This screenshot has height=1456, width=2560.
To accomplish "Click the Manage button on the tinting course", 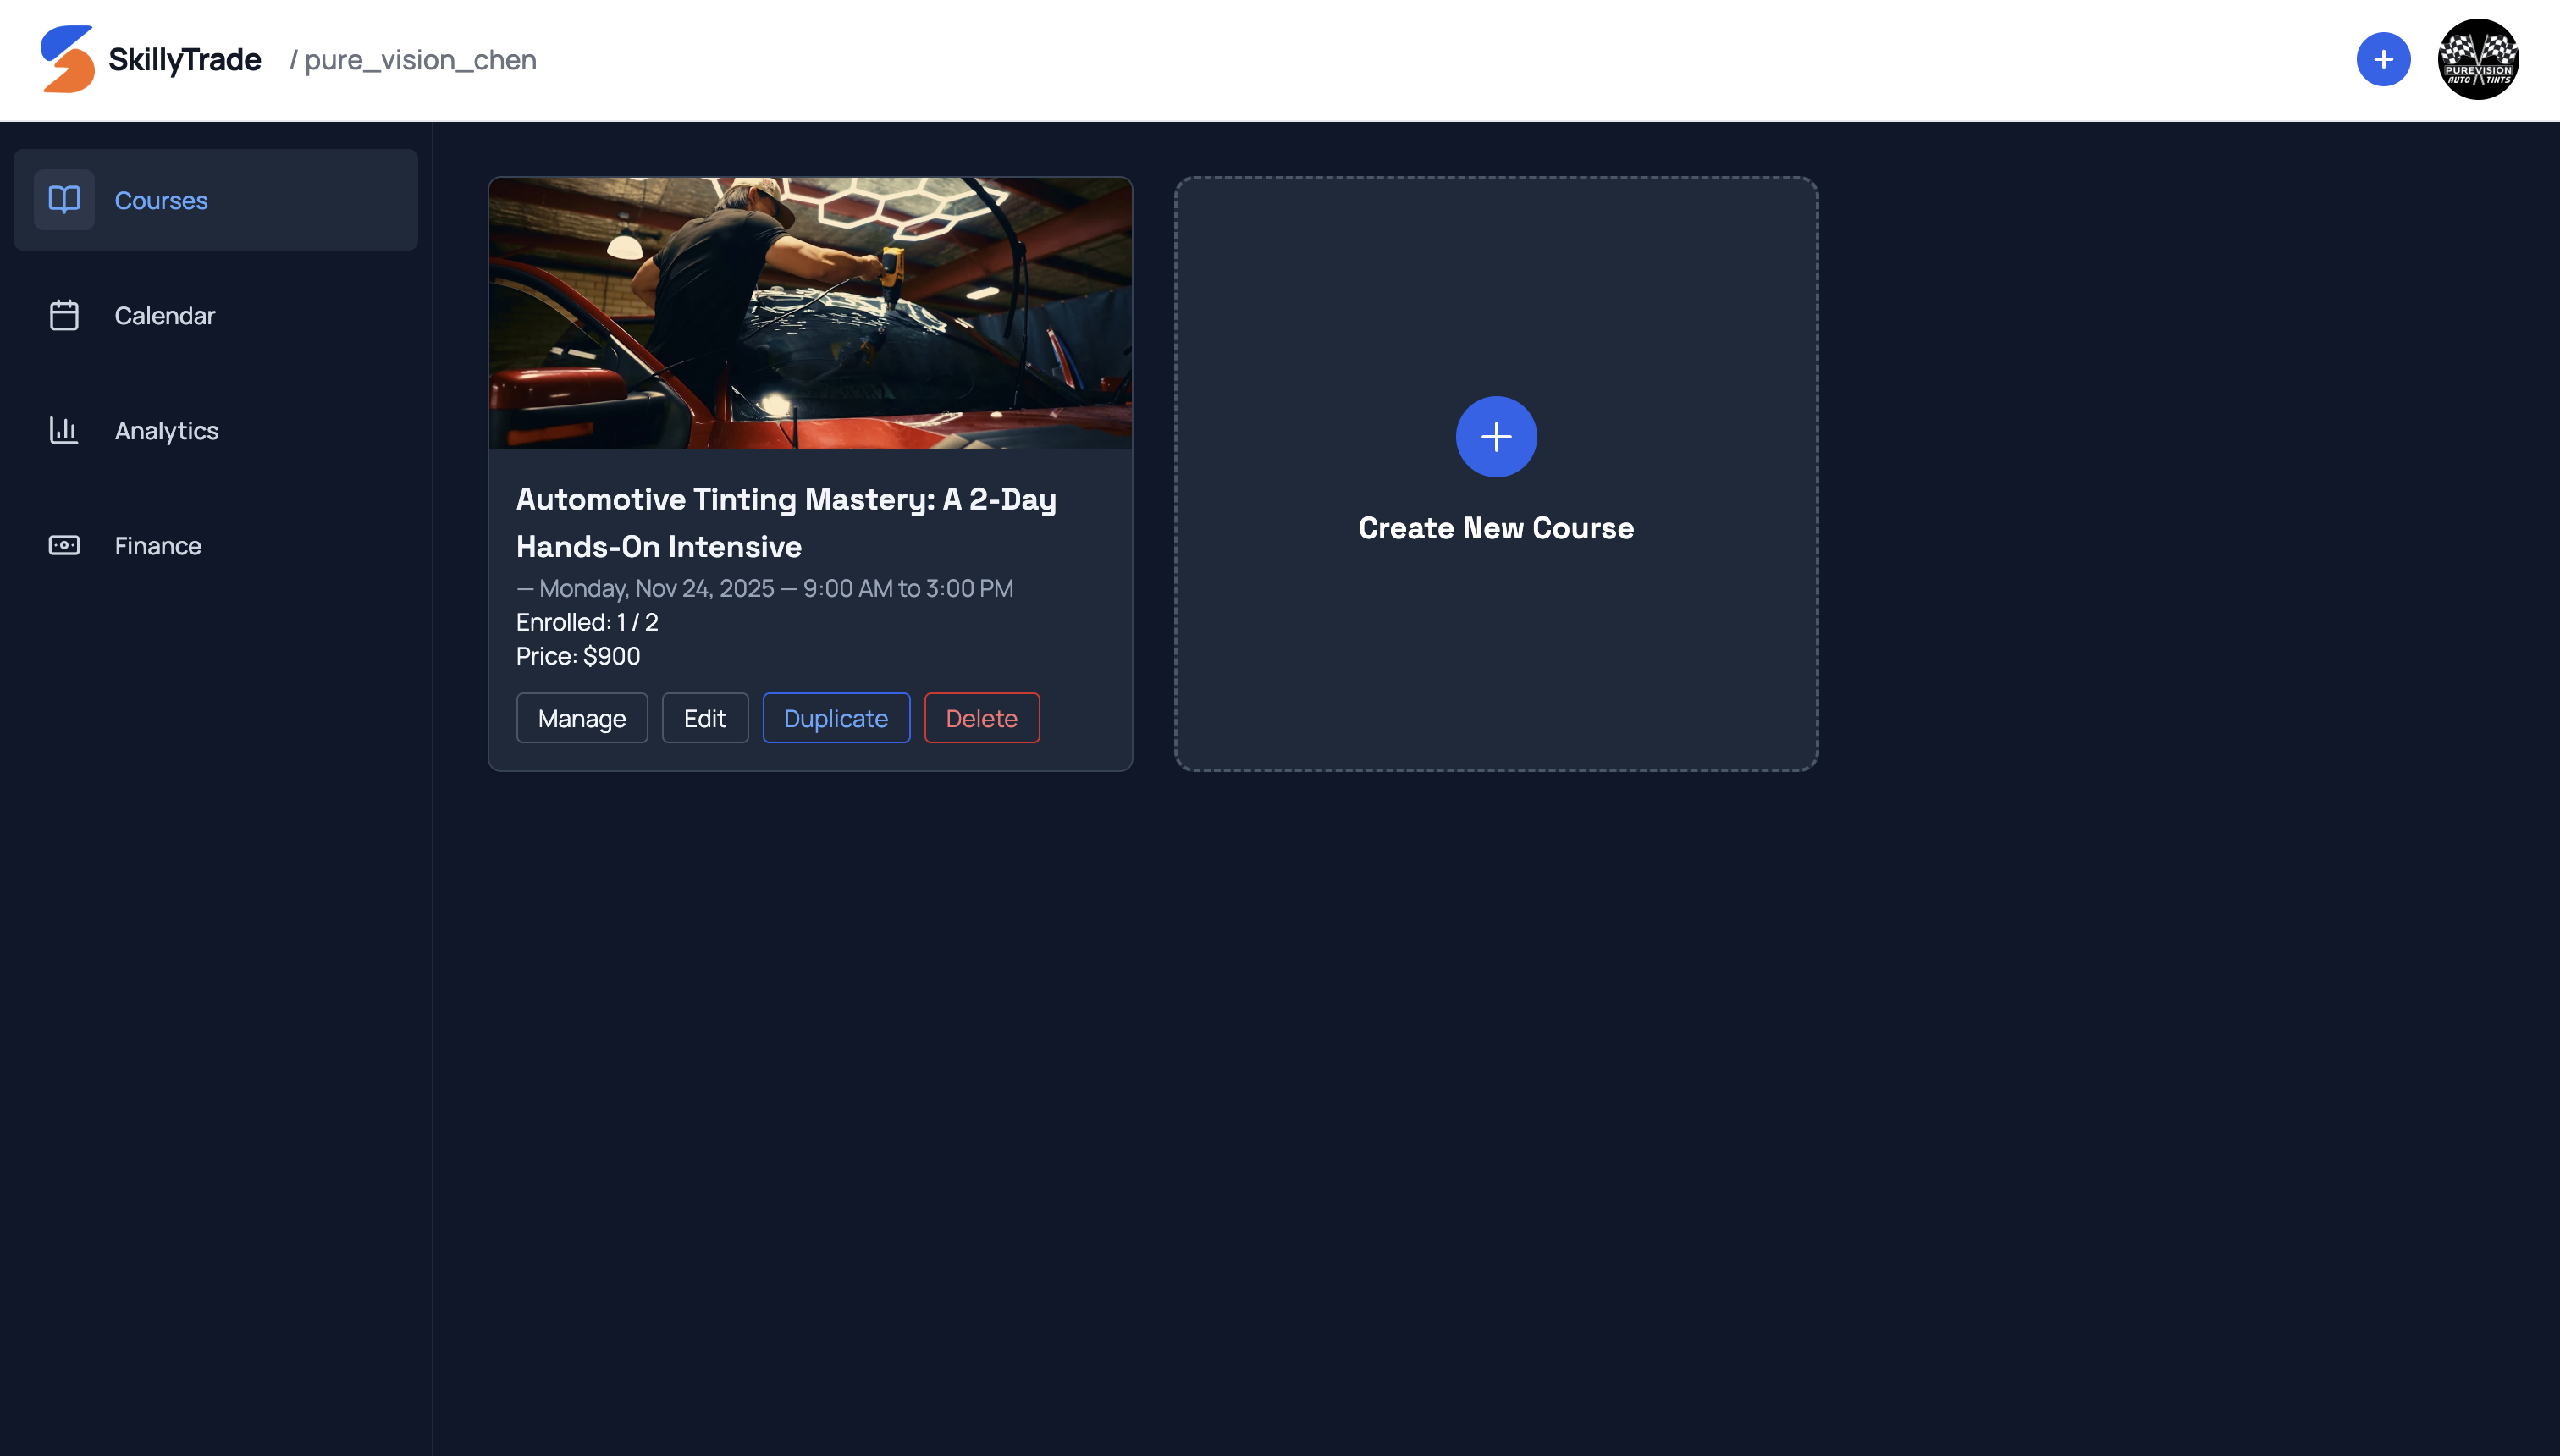I will pos(581,717).
